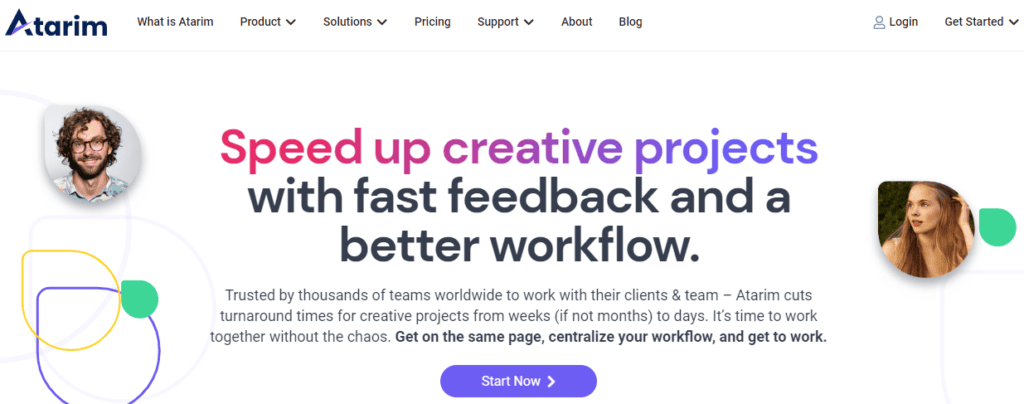Expand the Support dropdown chevron
The height and width of the screenshot is (404, 1024).
pos(529,22)
